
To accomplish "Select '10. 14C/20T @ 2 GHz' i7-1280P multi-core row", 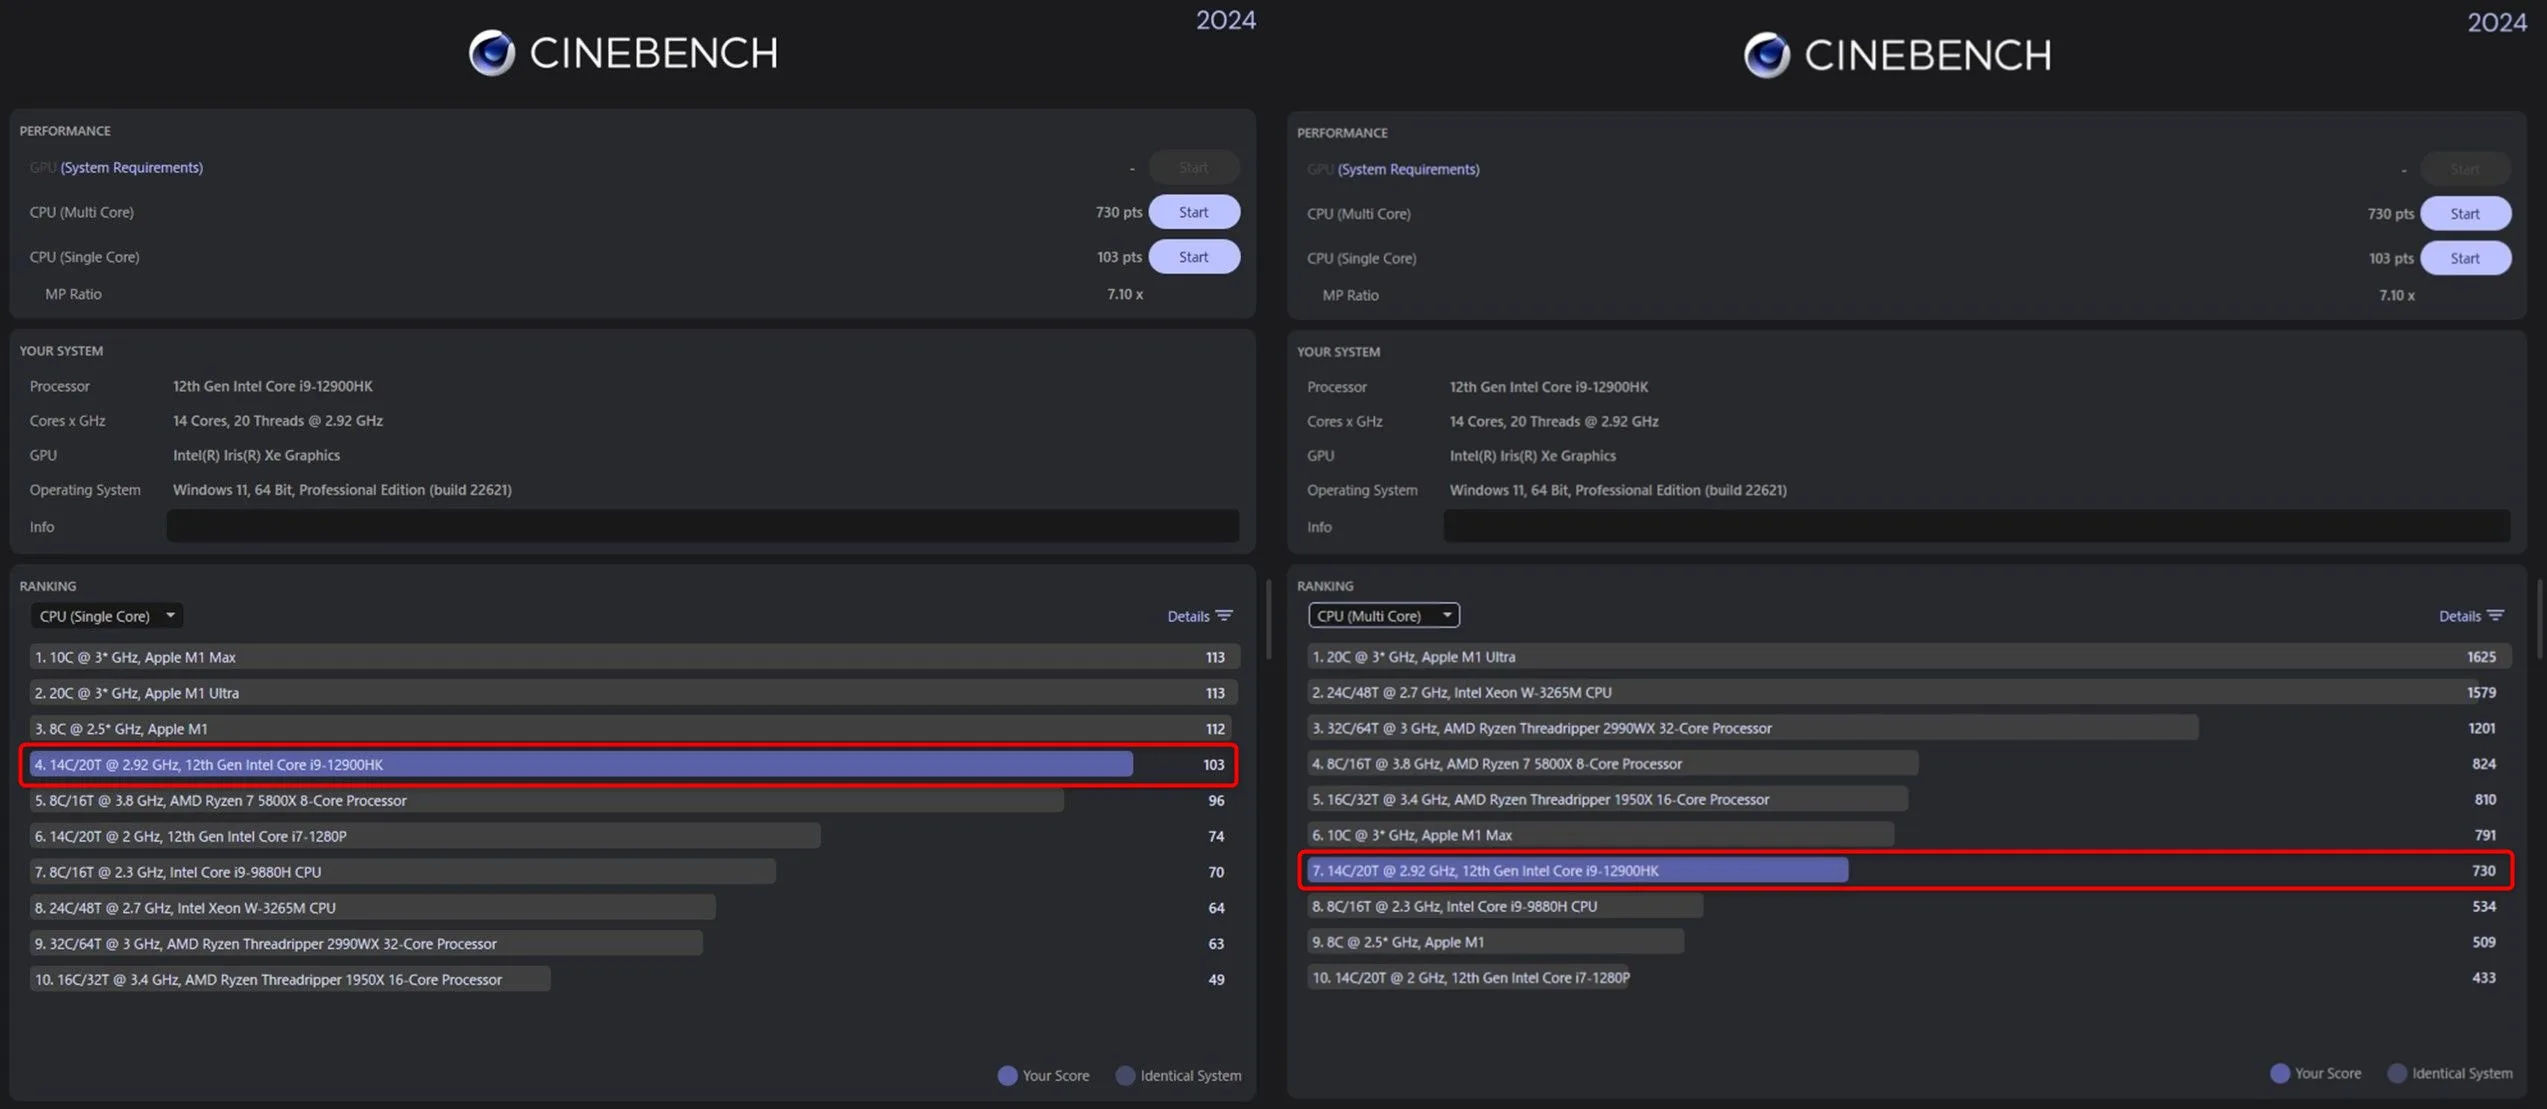I will pos(1909,978).
